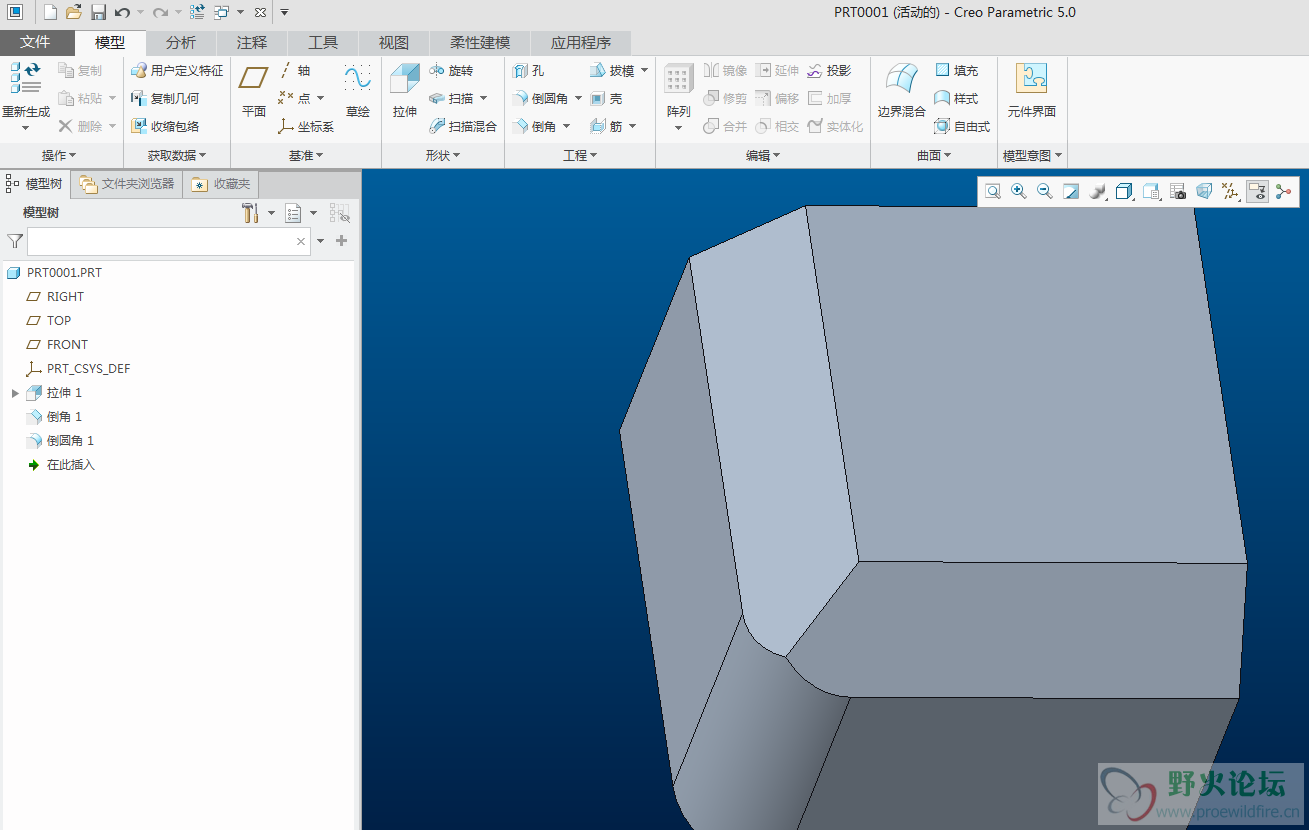Select the Copy Geometry (复制几何) tool
The width and height of the screenshot is (1309, 830).
coord(165,99)
